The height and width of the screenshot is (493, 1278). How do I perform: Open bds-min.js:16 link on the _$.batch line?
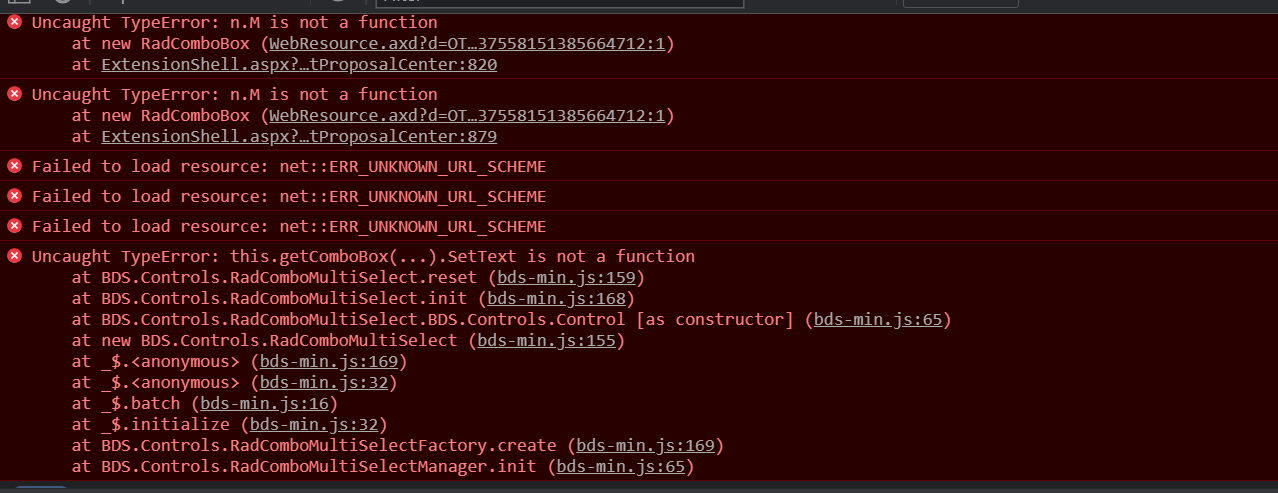coord(264,403)
